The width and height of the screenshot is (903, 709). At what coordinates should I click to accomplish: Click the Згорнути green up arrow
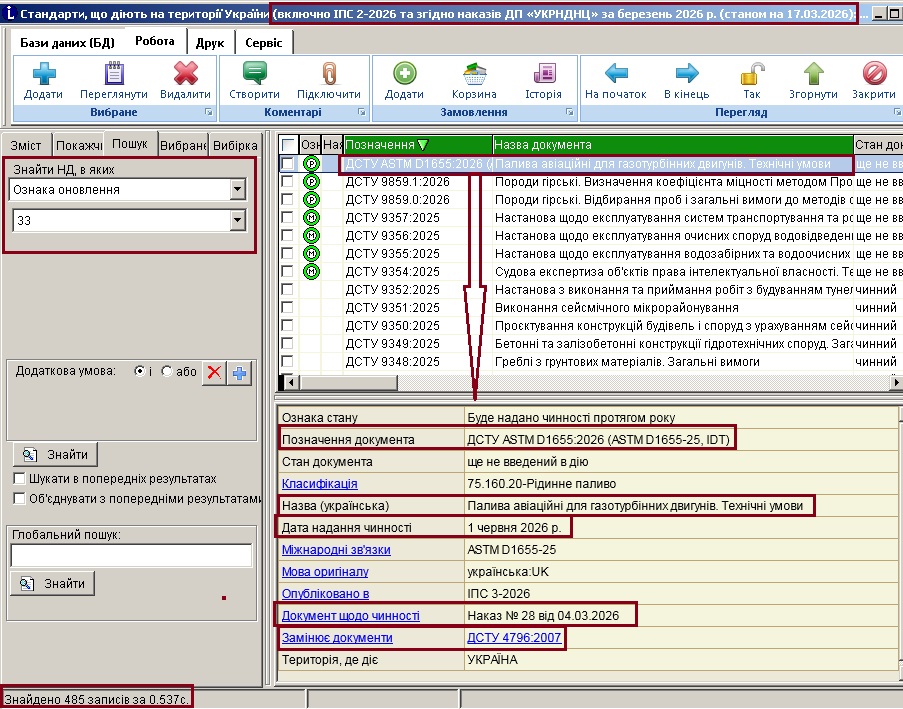[x=813, y=74]
